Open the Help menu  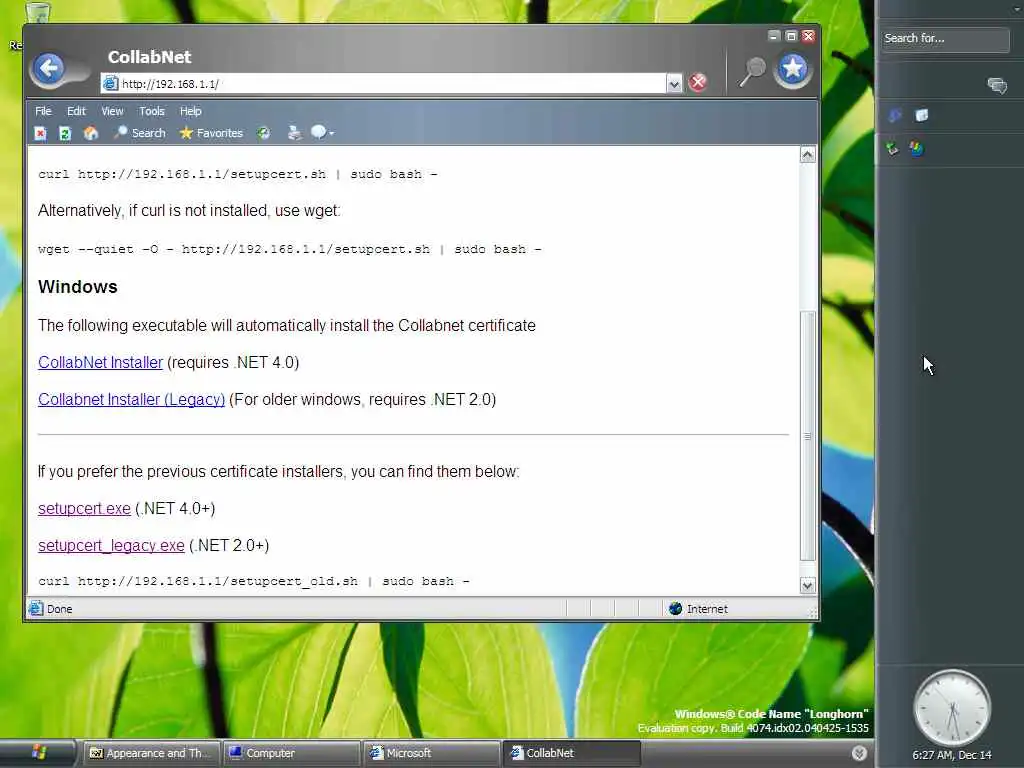point(191,111)
